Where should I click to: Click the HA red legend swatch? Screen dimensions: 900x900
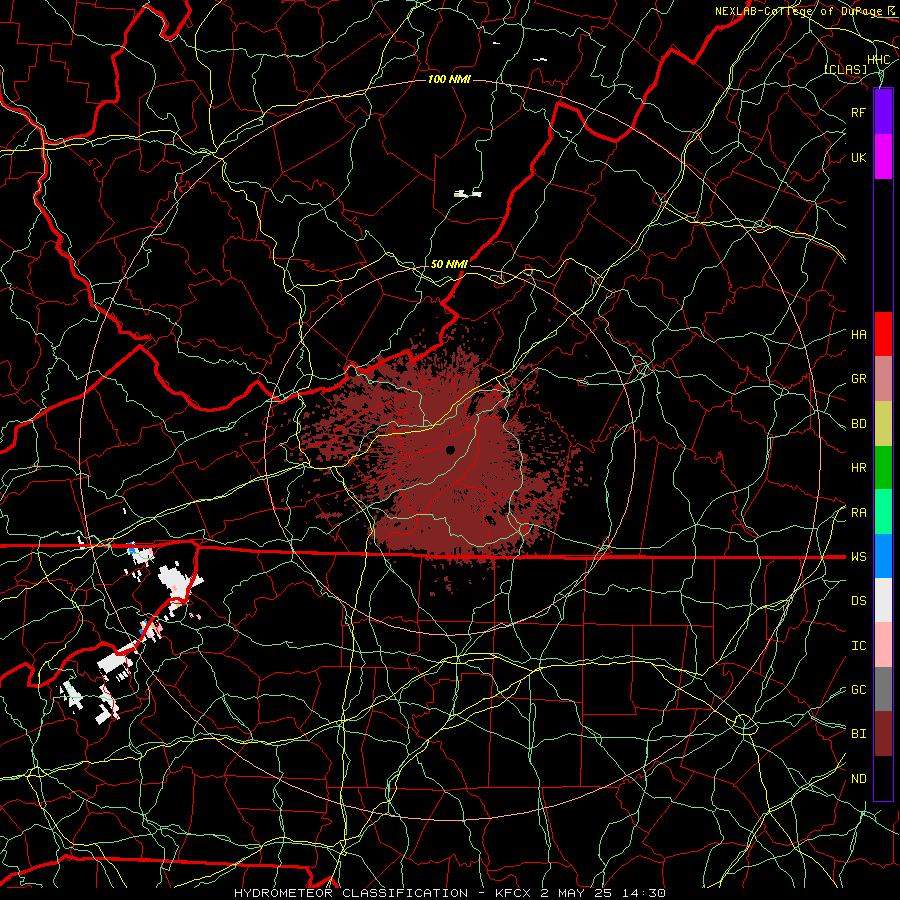pos(883,334)
